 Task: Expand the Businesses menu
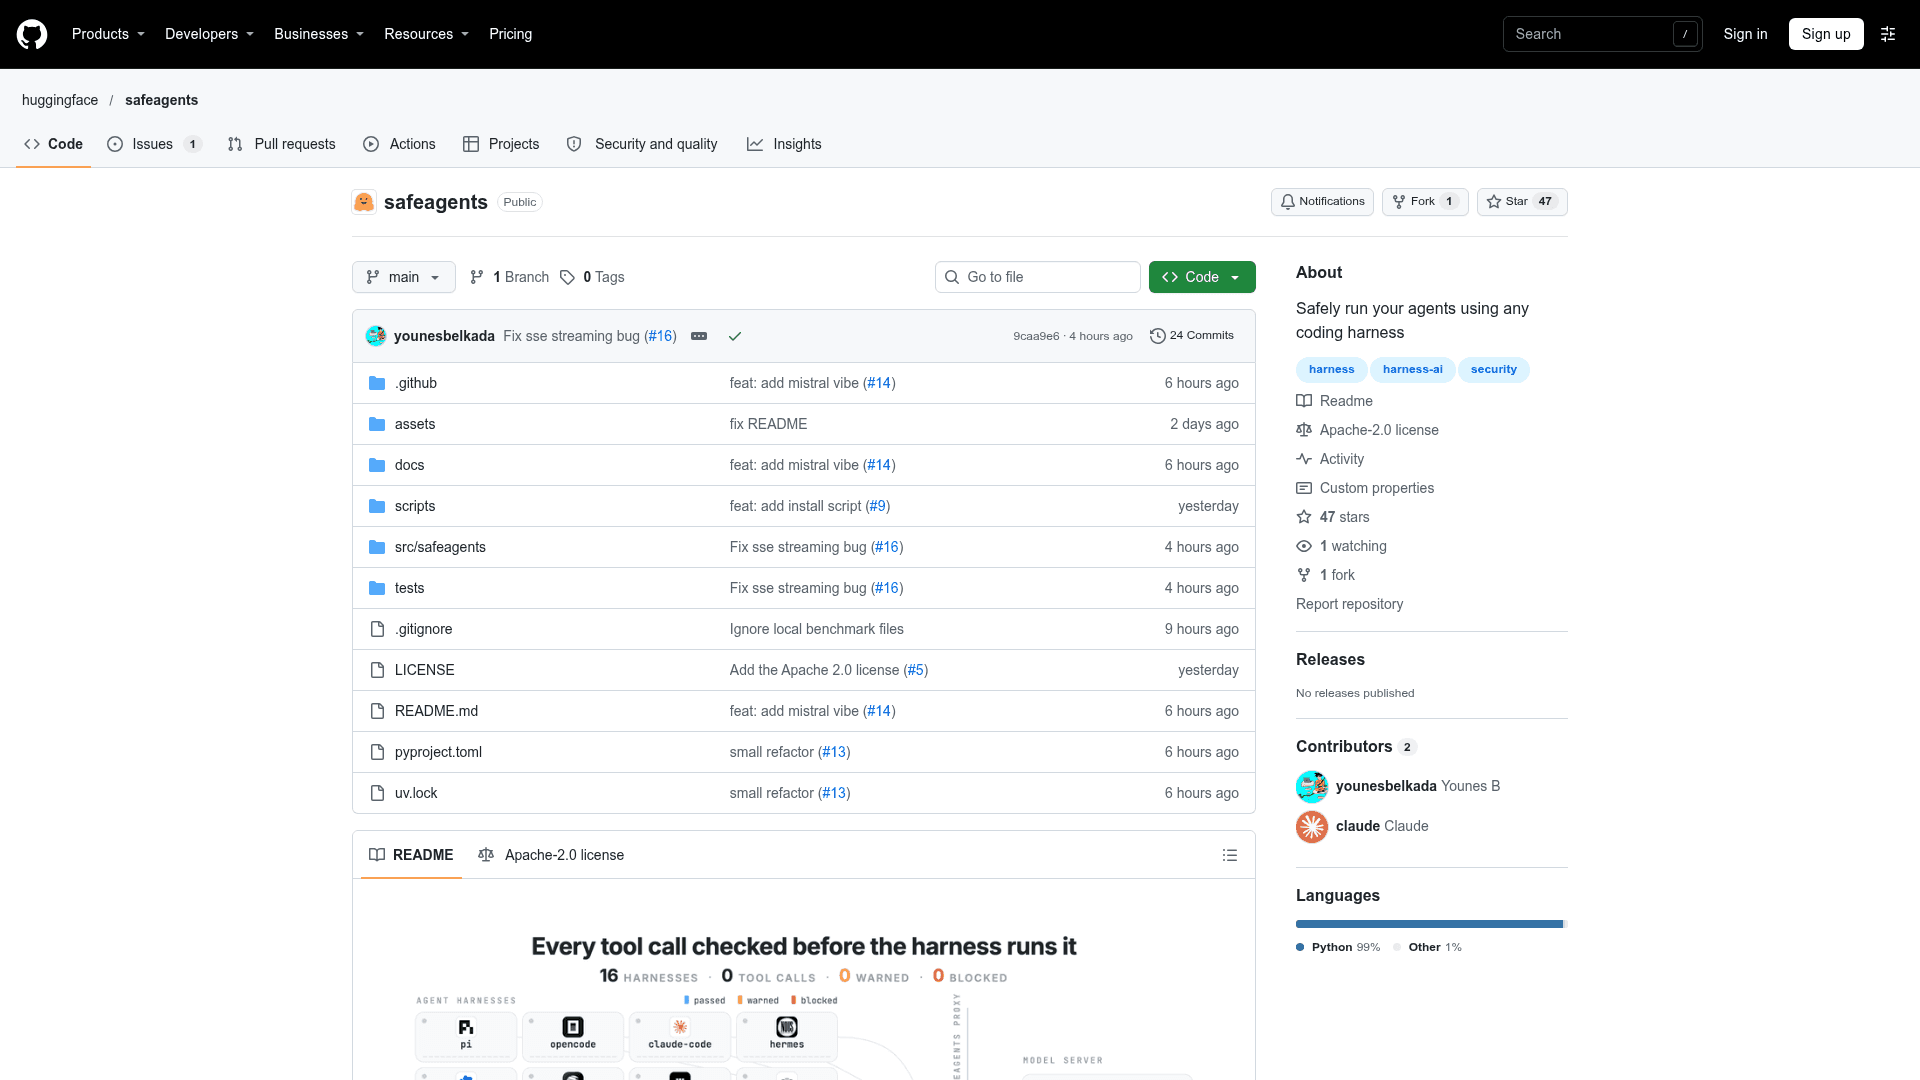pyautogui.click(x=319, y=34)
